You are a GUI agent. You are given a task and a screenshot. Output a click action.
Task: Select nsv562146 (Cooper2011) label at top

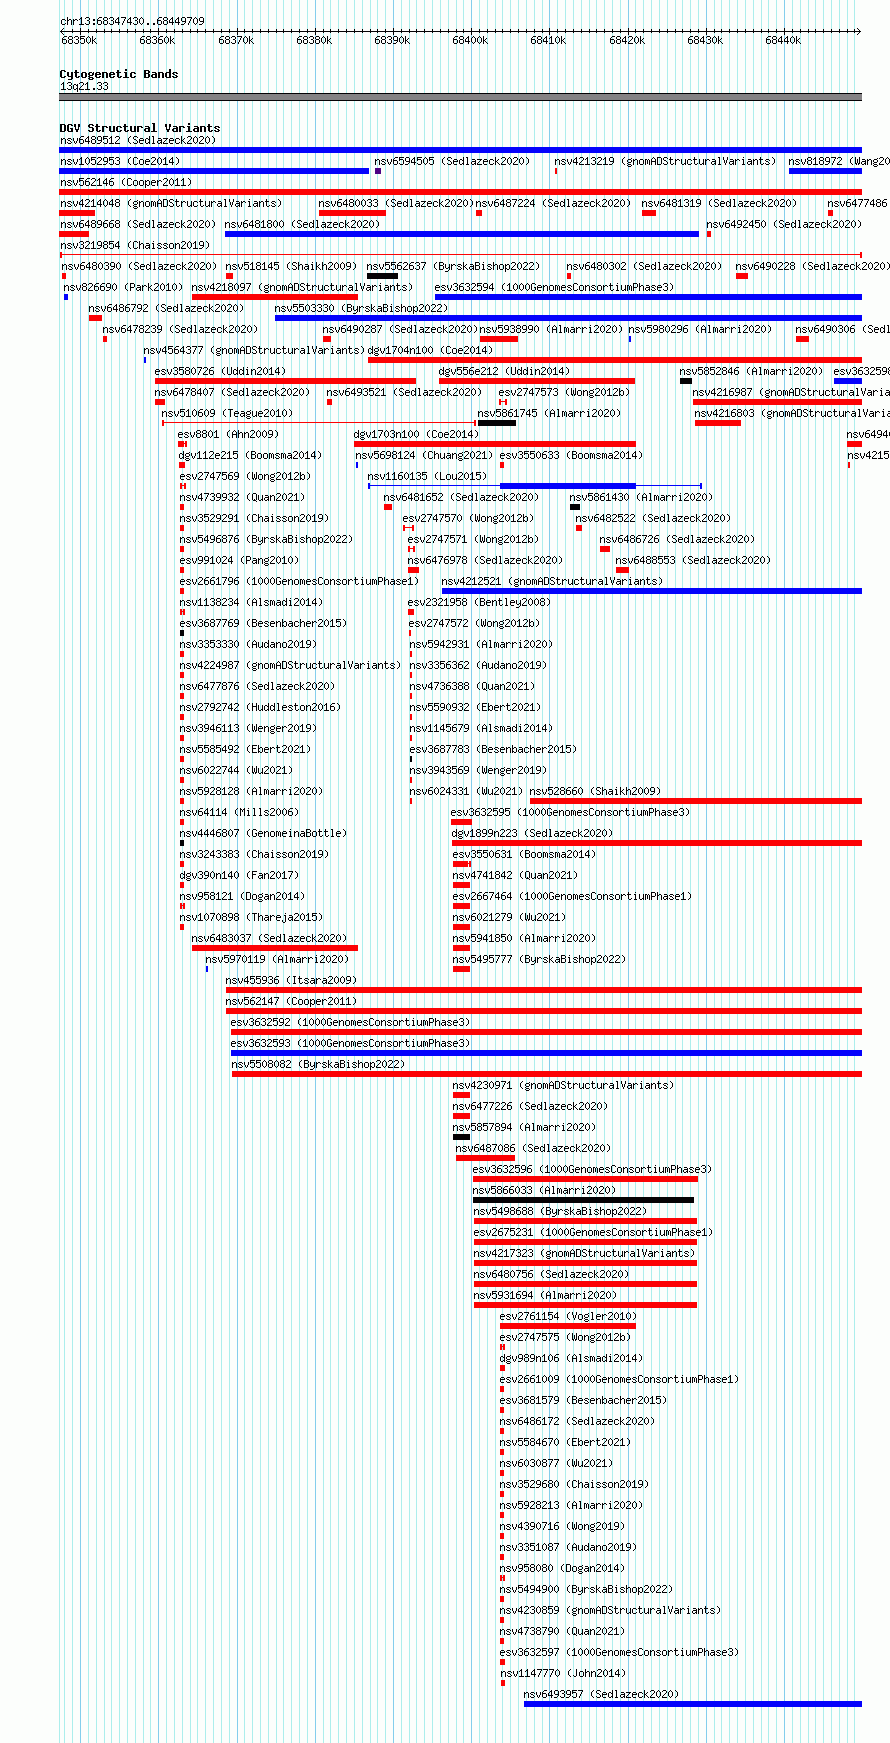click(126, 182)
